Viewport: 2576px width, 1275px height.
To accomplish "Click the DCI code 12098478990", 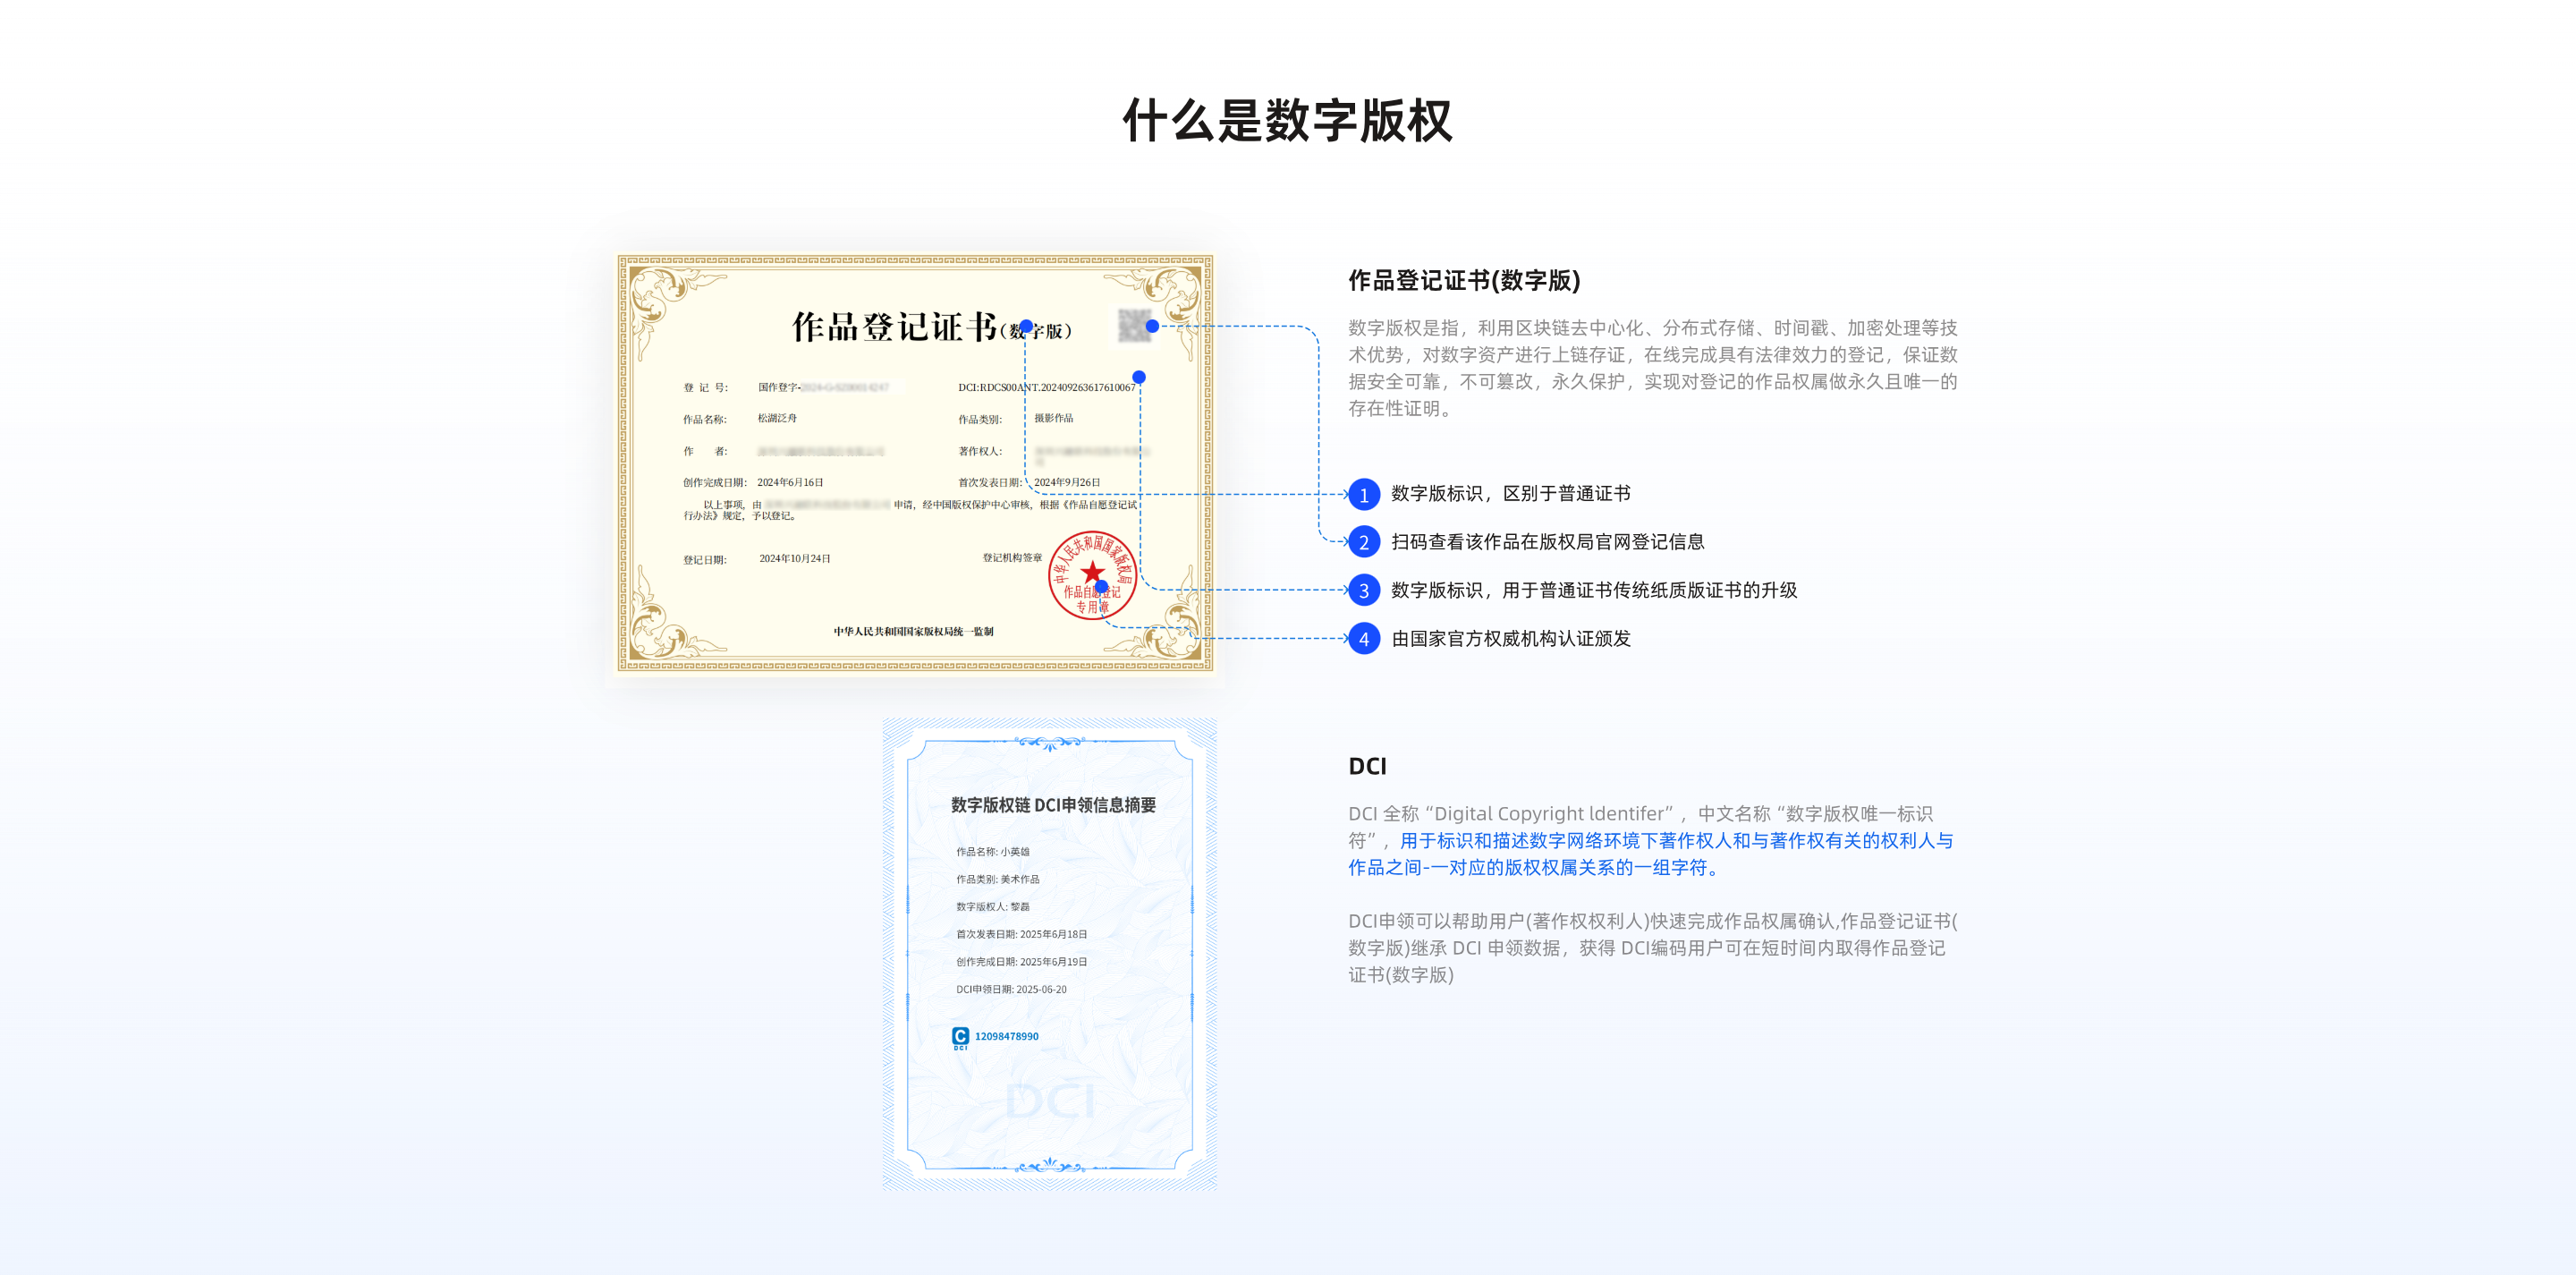I will (1006, 1036).
